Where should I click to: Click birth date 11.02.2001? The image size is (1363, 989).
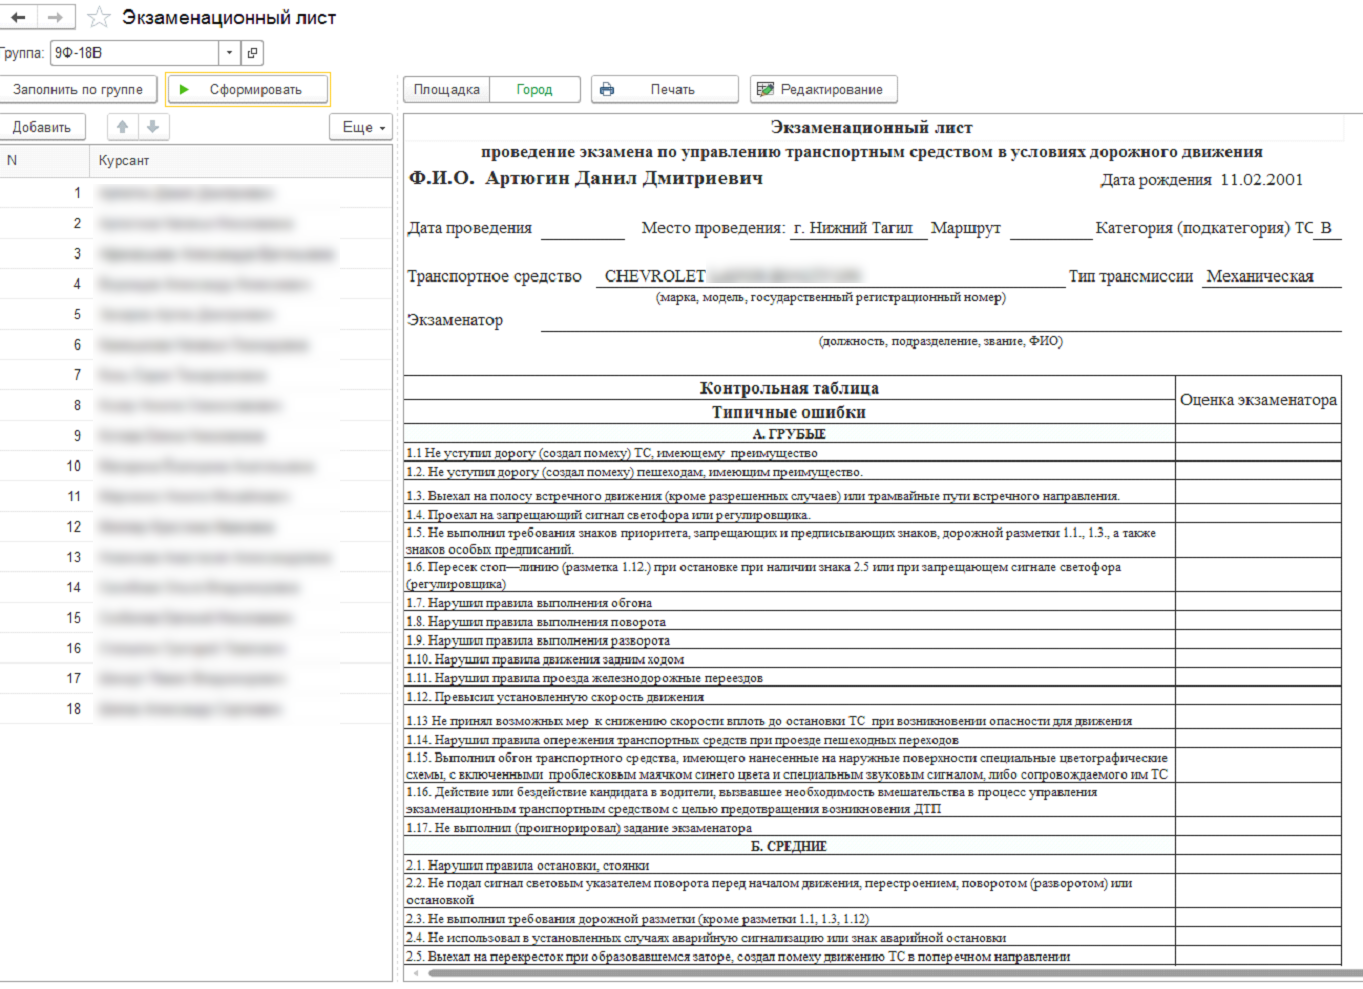pyautogui.click(x=1261, y=180)
